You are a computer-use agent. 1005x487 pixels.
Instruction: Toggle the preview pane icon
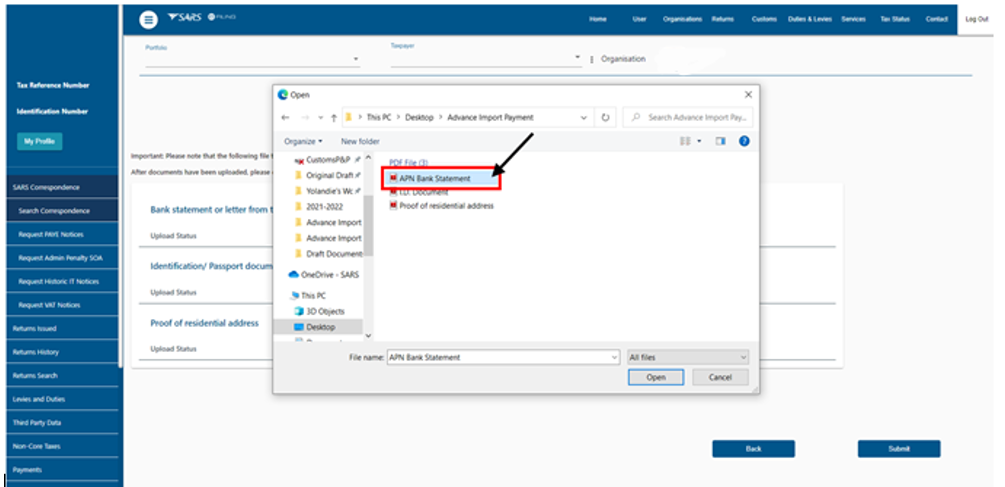720,141
